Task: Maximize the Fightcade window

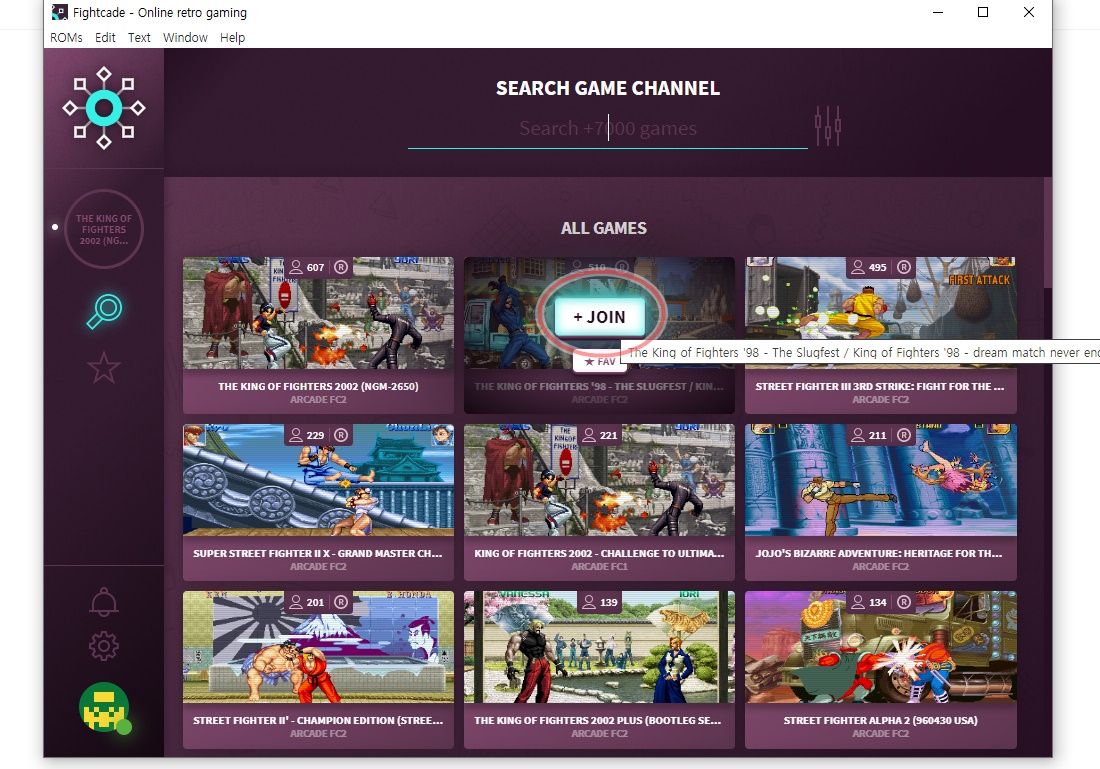Action: pos(983,12)
